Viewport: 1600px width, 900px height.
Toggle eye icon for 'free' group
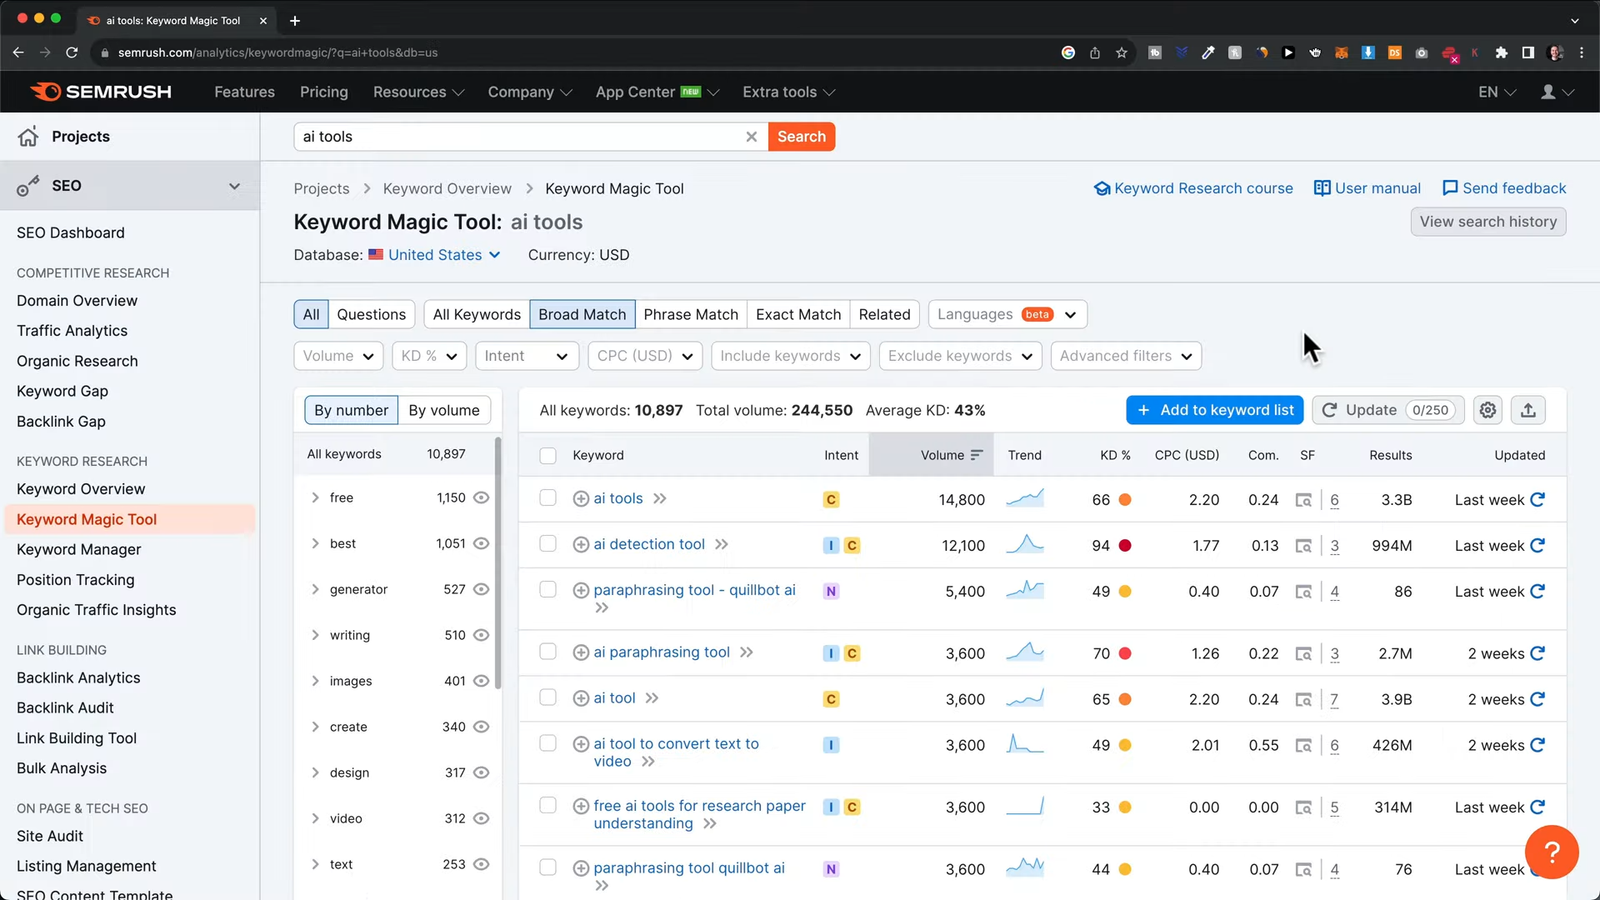point(481,498)
